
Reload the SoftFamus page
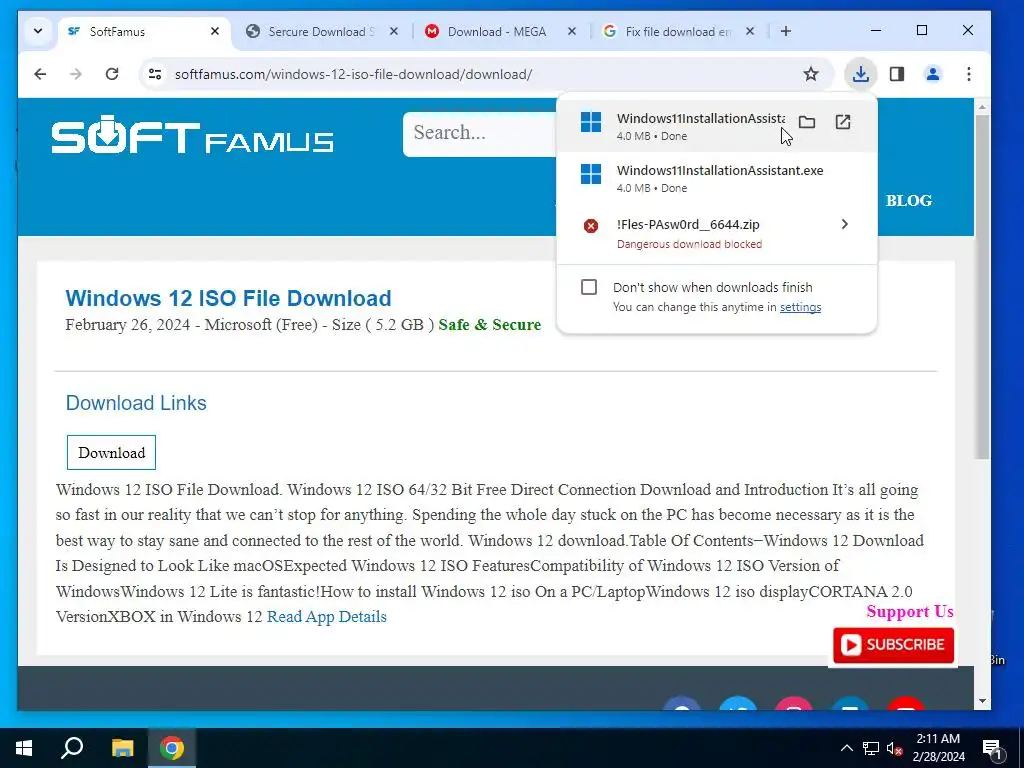(x=112, y=74)
